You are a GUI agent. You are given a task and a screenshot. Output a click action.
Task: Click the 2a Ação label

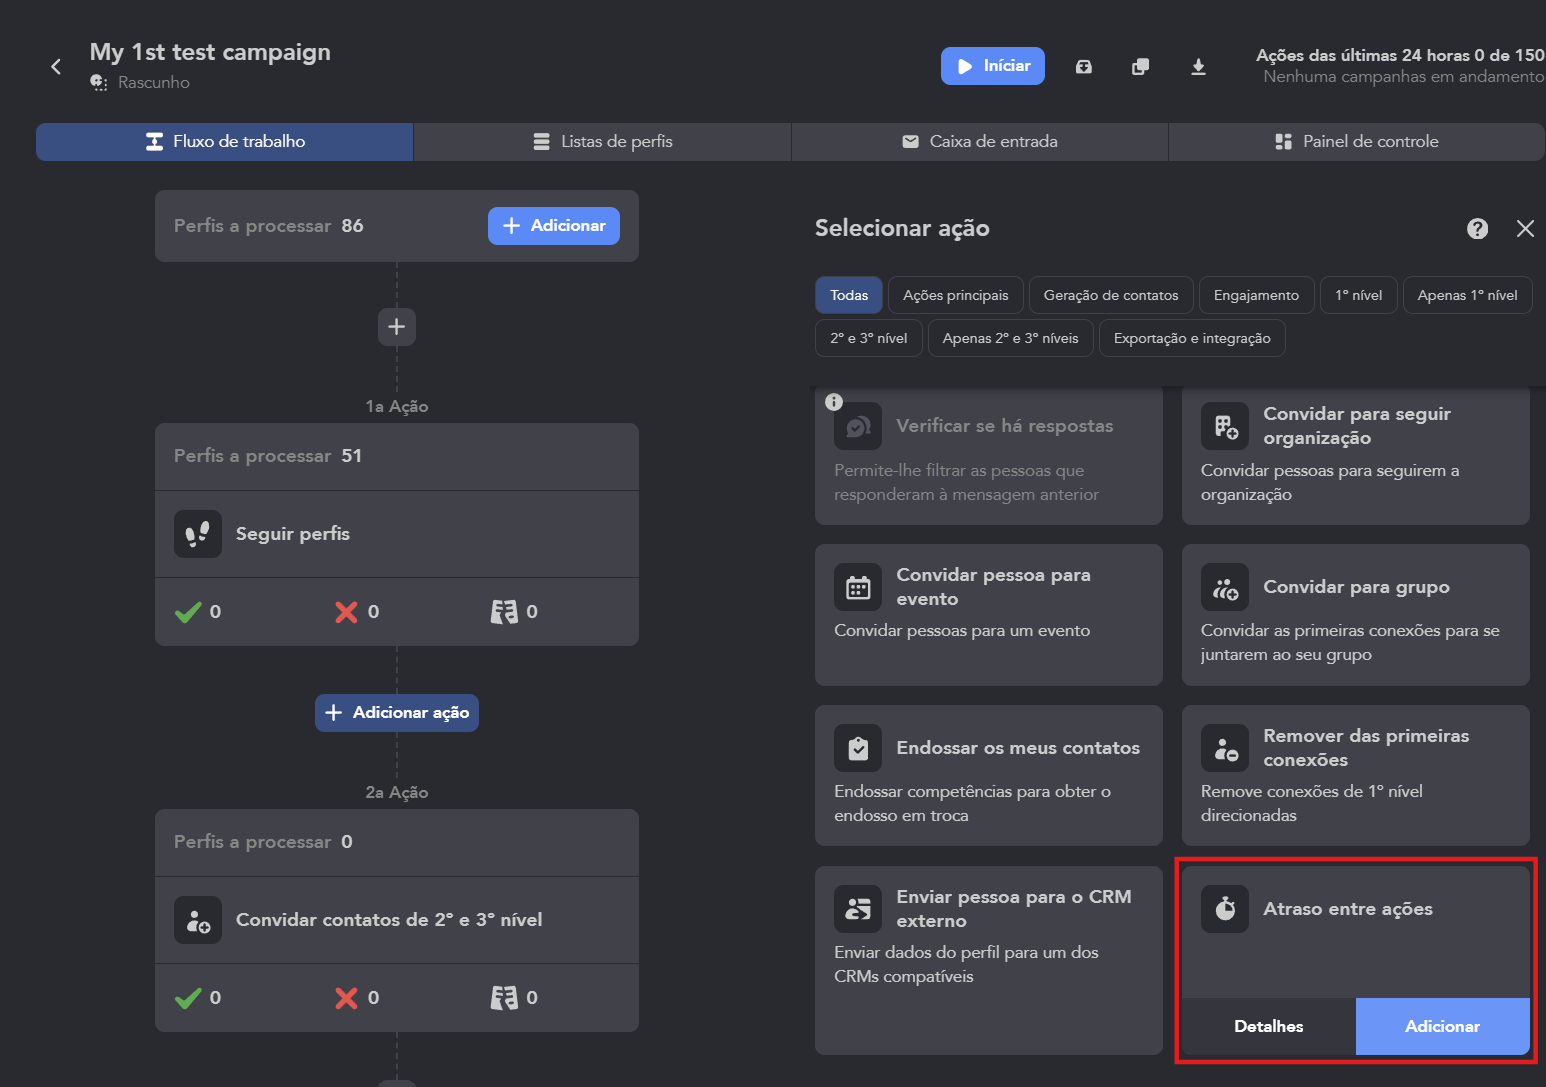point(397,792)
